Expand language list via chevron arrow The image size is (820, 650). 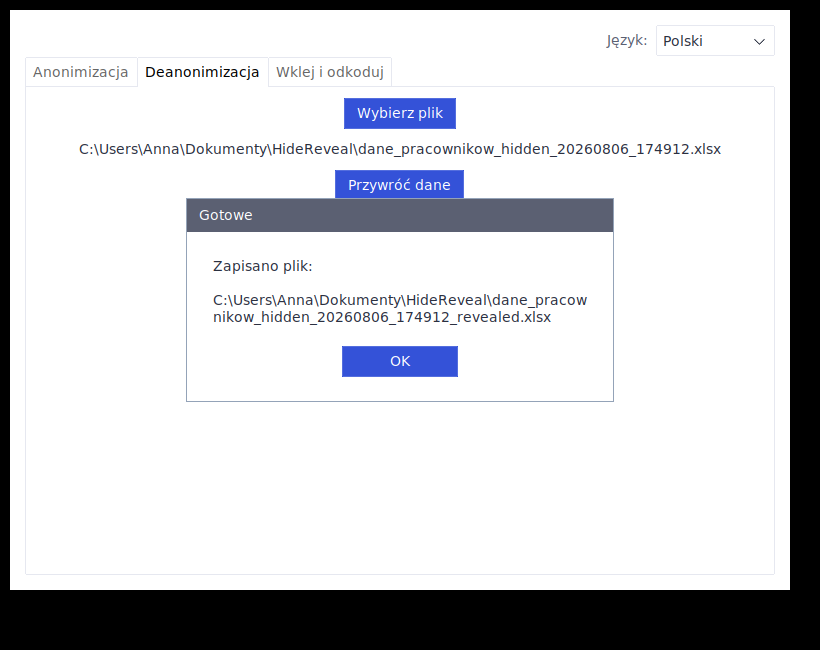[759, 41]
